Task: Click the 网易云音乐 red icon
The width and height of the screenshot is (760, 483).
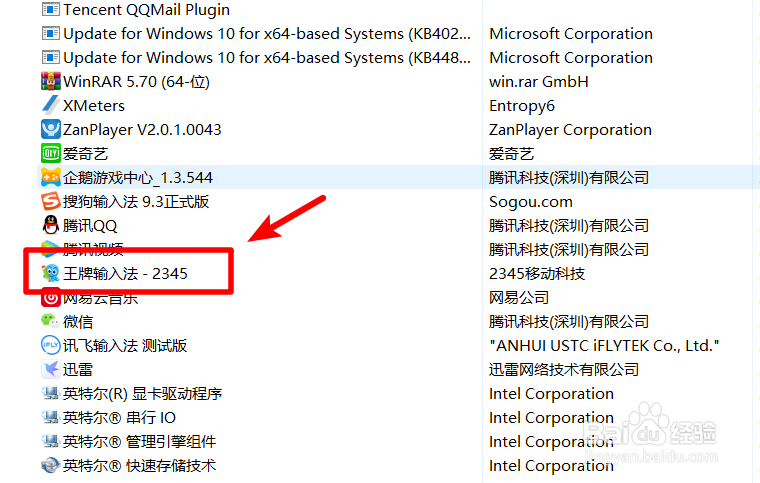Action: [x=51, y=297]
